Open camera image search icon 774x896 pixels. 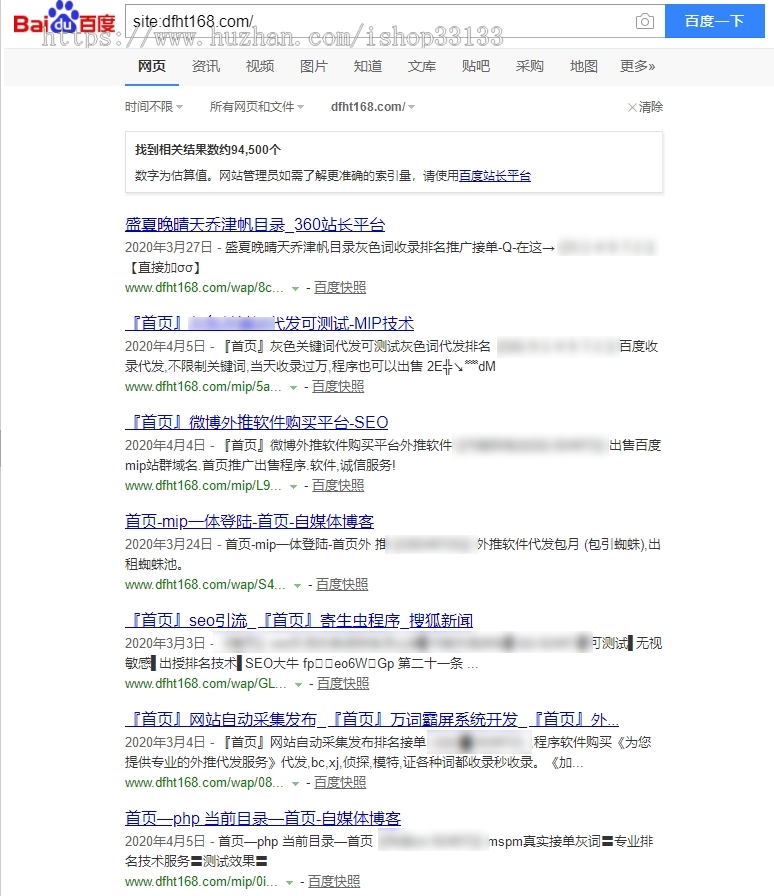(x=645, y=22)
